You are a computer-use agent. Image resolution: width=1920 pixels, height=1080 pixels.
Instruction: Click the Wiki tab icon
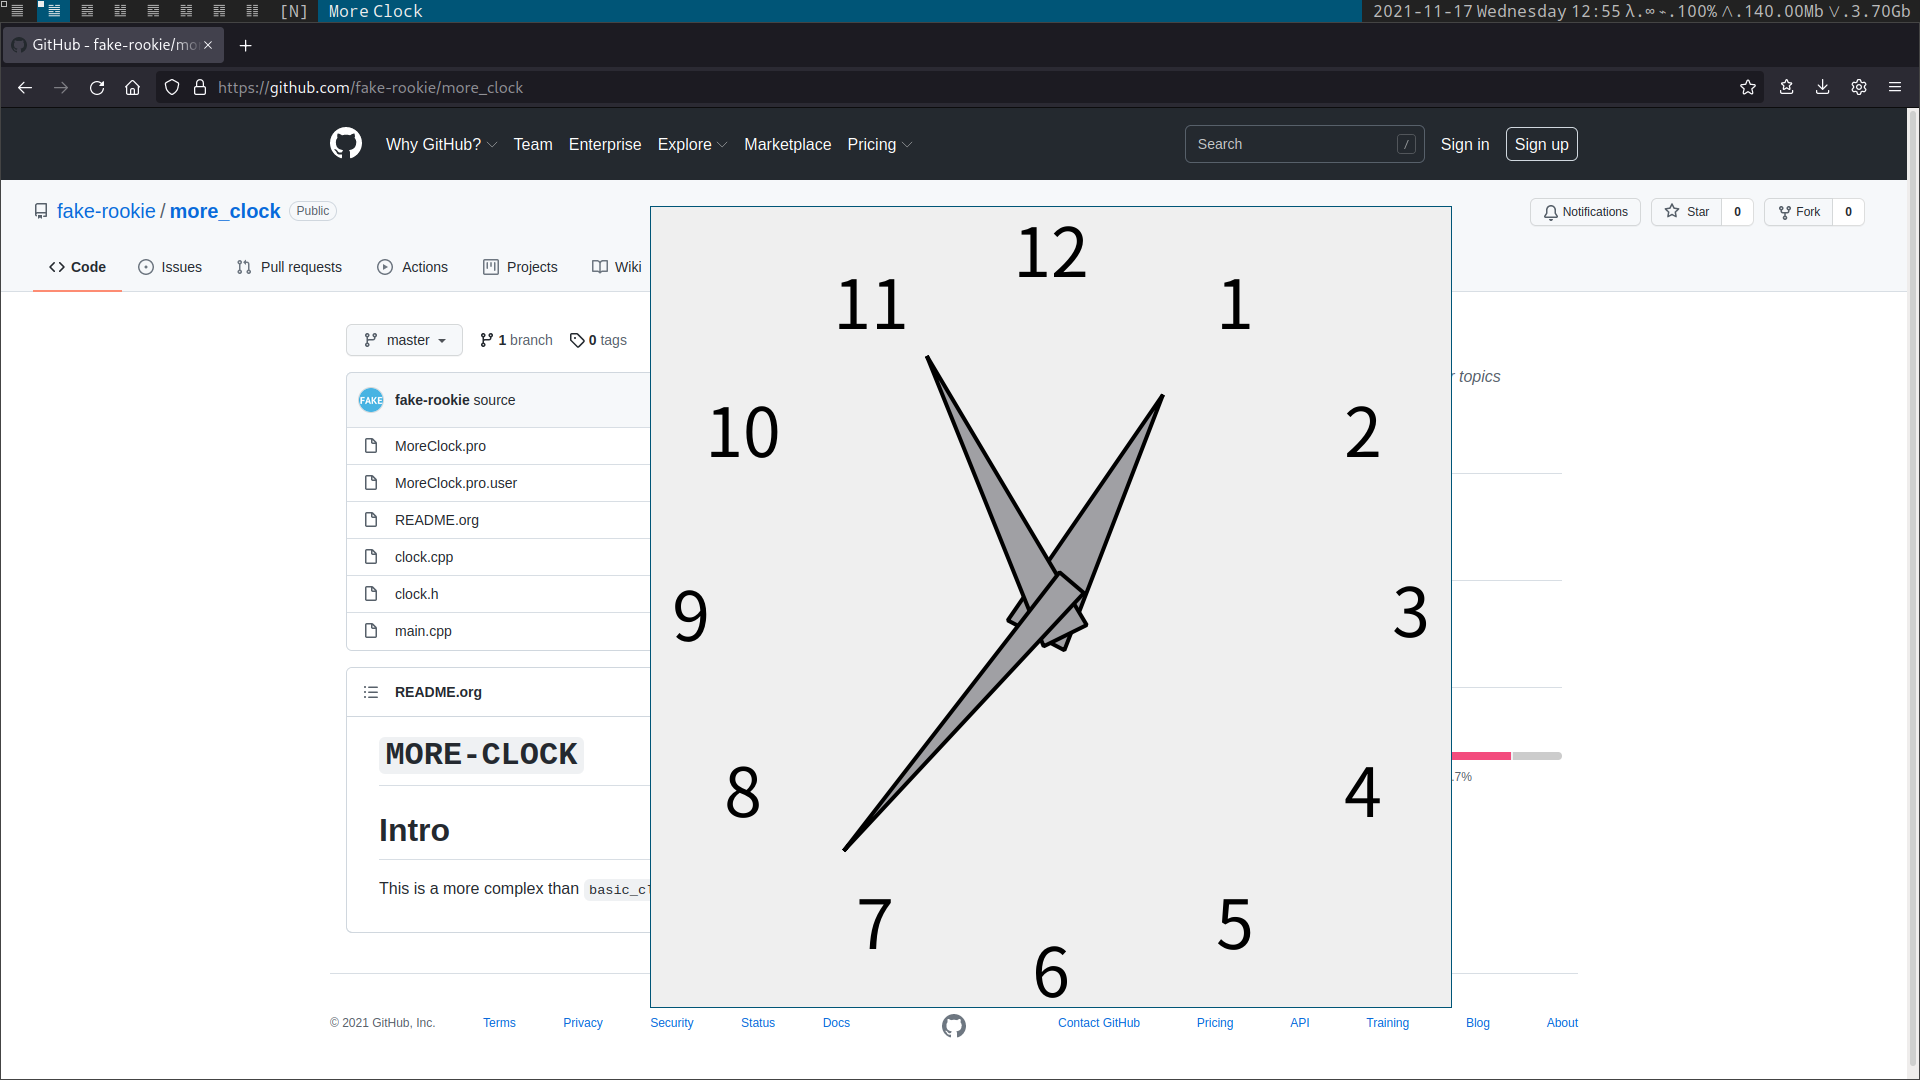pyautogui.click(x=600, y=266)
